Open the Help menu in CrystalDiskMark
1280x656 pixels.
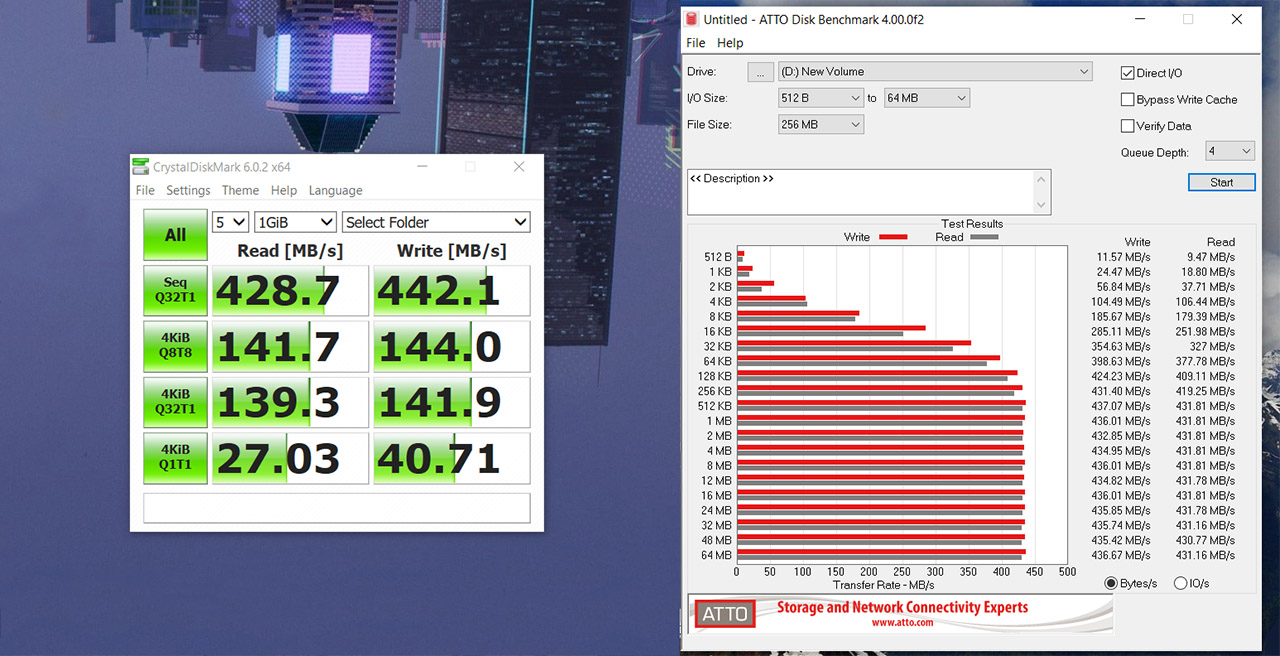[x=284, y=190]
